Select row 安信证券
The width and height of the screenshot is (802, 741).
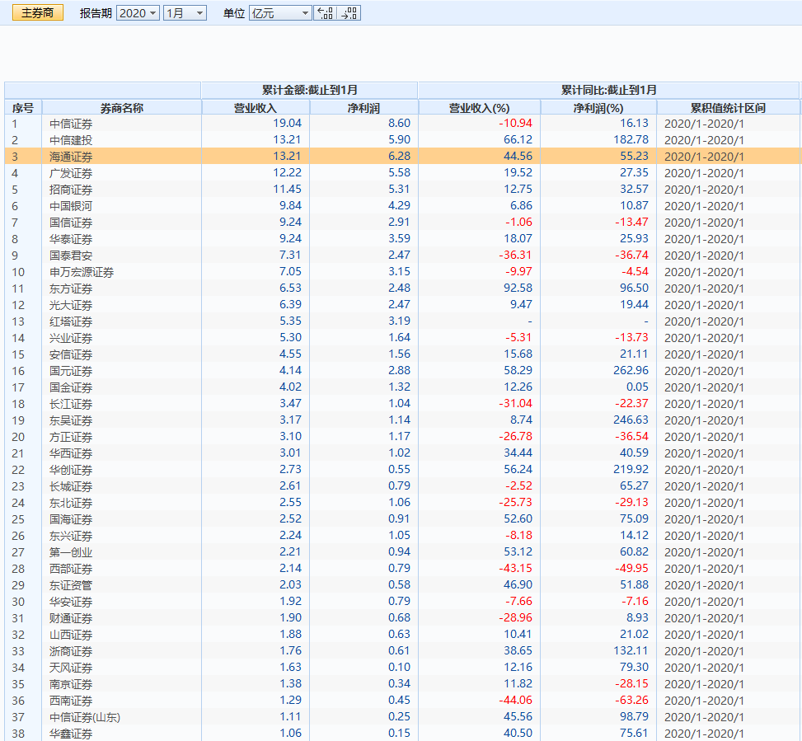(402, 354)
